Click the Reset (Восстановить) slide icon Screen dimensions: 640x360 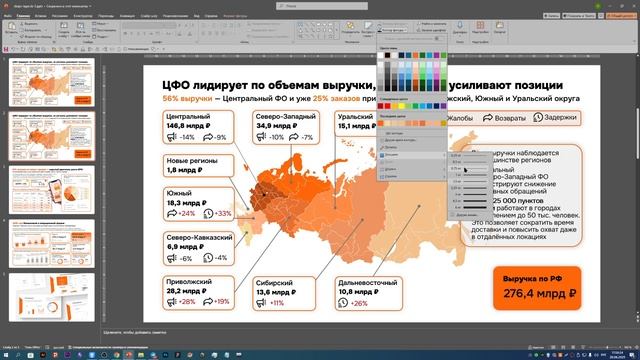pyautogui.click(x=94, y=30)
